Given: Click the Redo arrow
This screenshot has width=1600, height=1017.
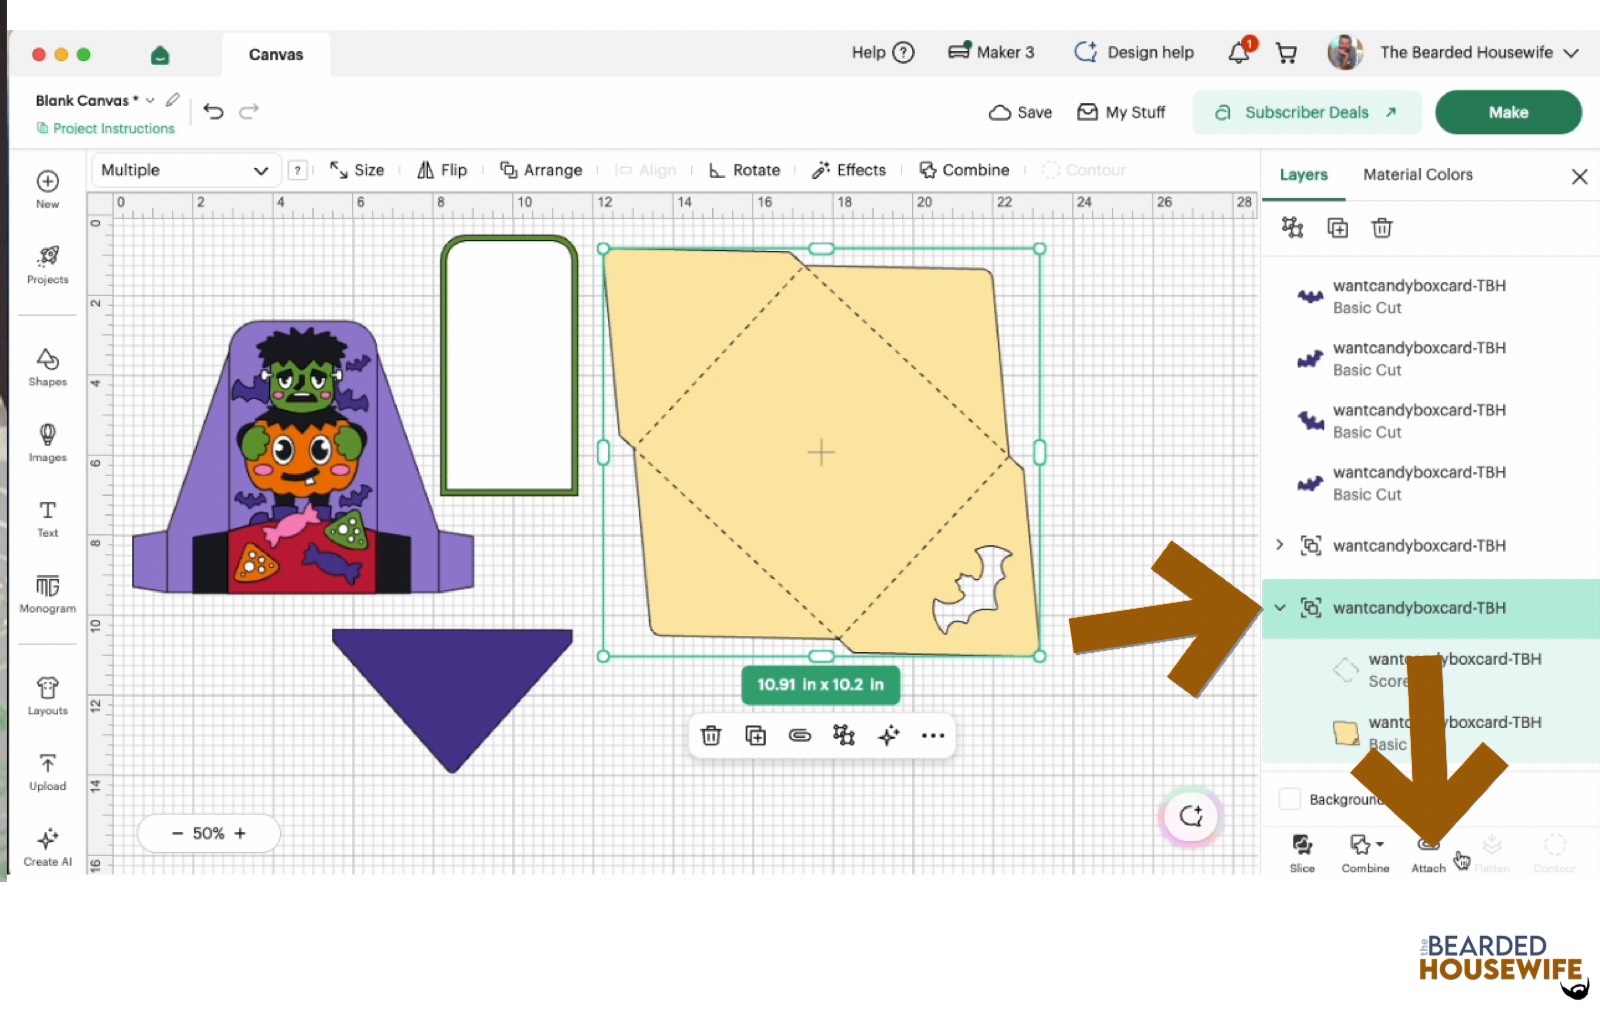Looking at the screenshot, I should click(x=249, y=111).
